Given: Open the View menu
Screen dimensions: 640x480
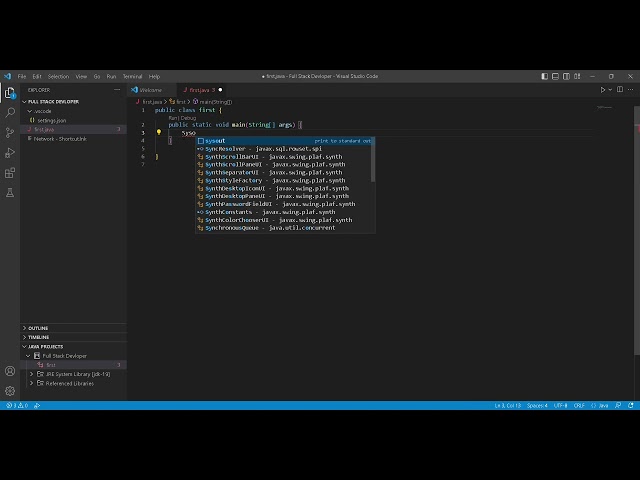Looking at the screenshot, I should [81, 76].
